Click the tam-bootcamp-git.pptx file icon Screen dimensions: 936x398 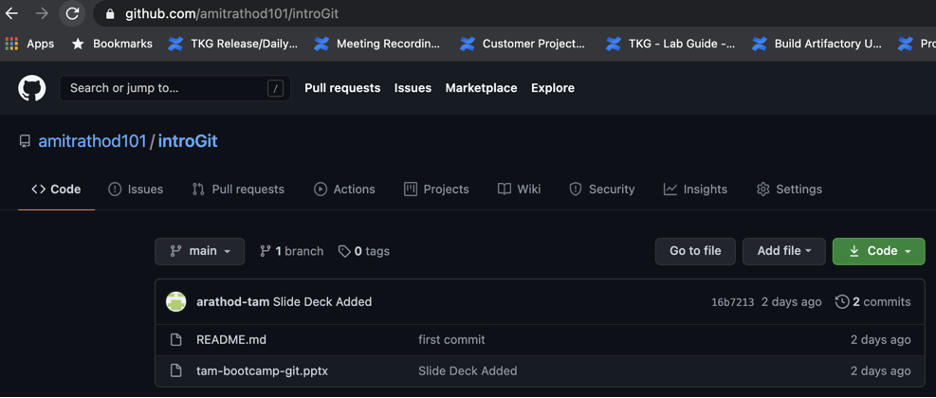pyautogui.click(x=176, y=371)
